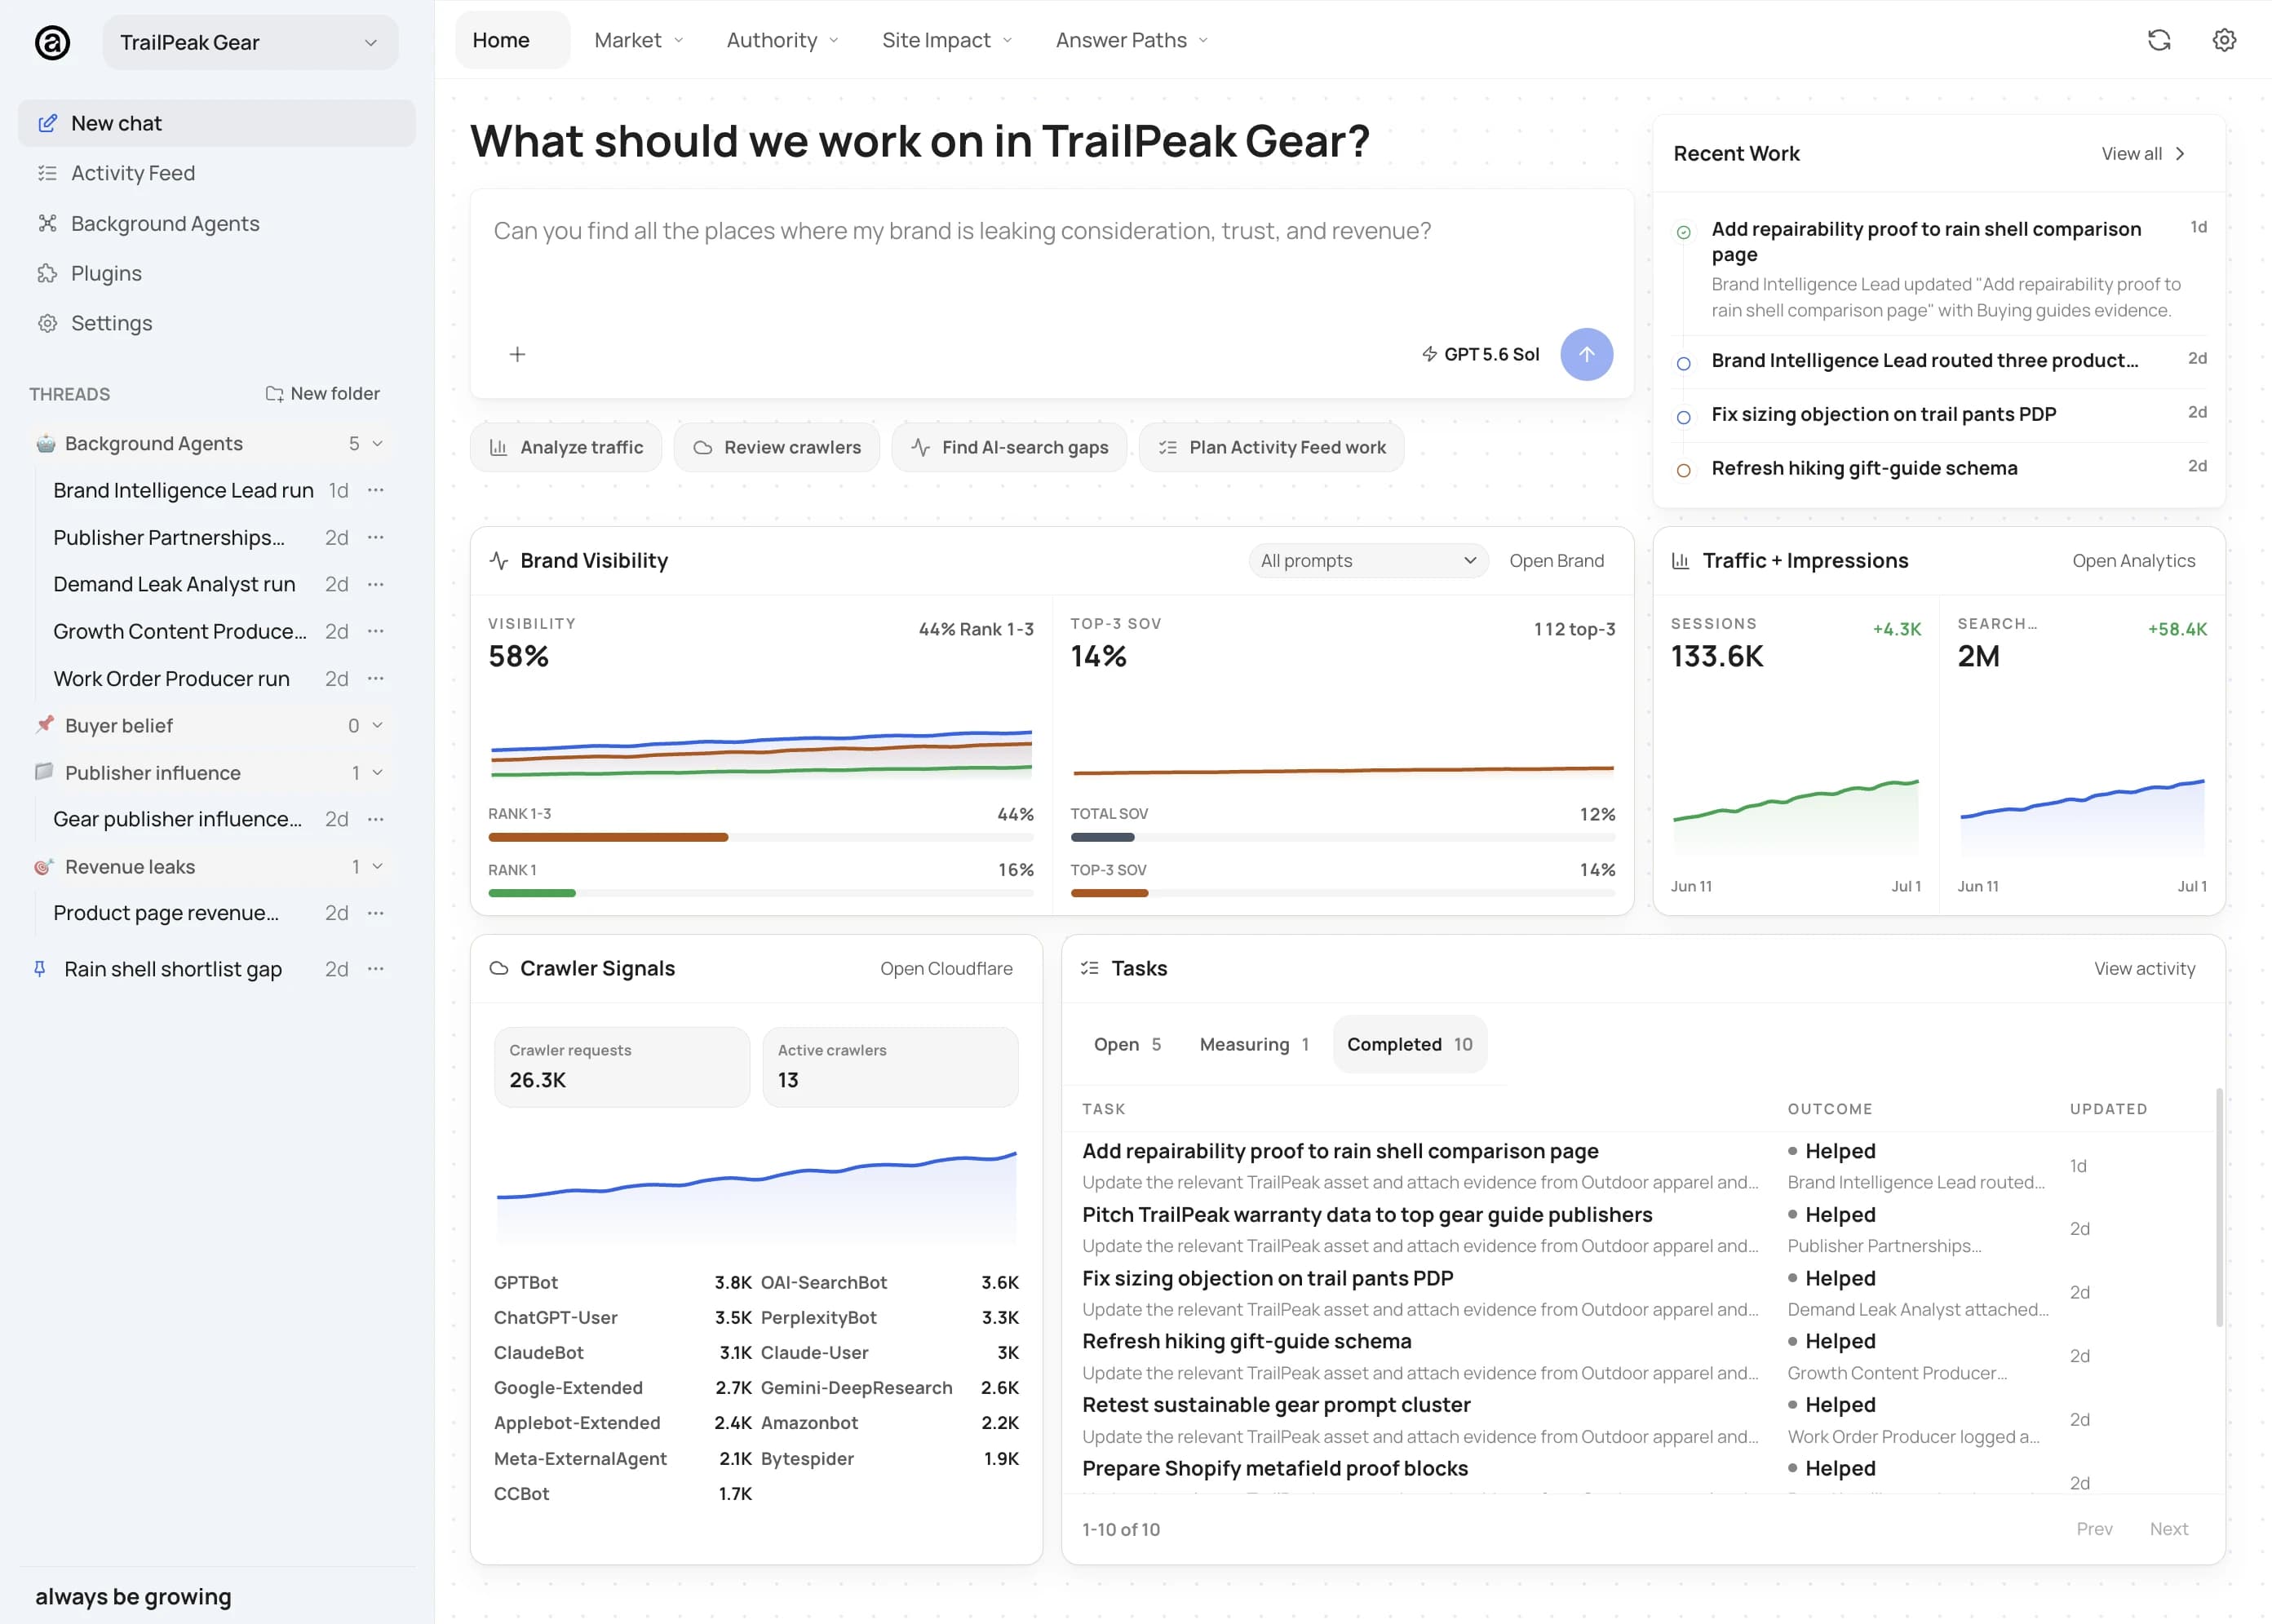Click the Buyer belief pushpin icon
2272x1624 pixels.
pyautogui.click(x=44, y=725)
